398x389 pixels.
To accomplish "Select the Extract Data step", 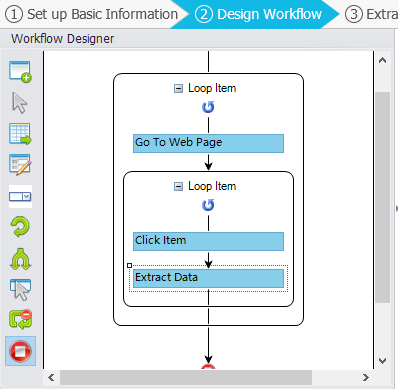I will click(208, 278).
